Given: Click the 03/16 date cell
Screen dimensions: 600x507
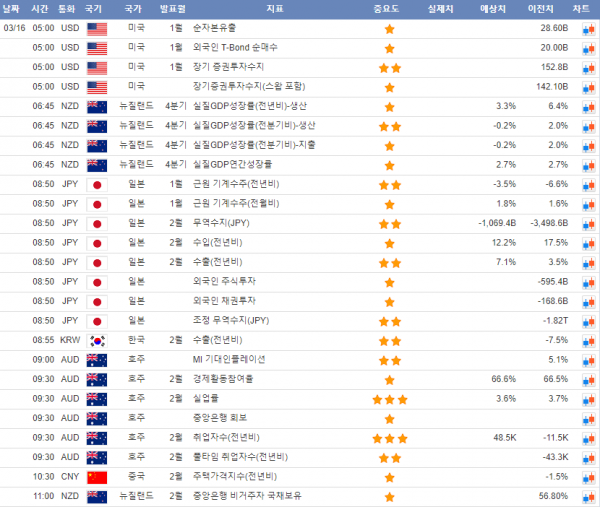Looking at the screenshot, I should click(14, 29).
